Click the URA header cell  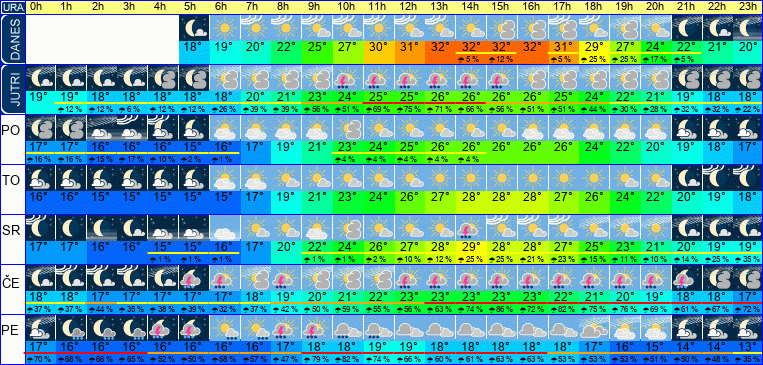point(13,7)
